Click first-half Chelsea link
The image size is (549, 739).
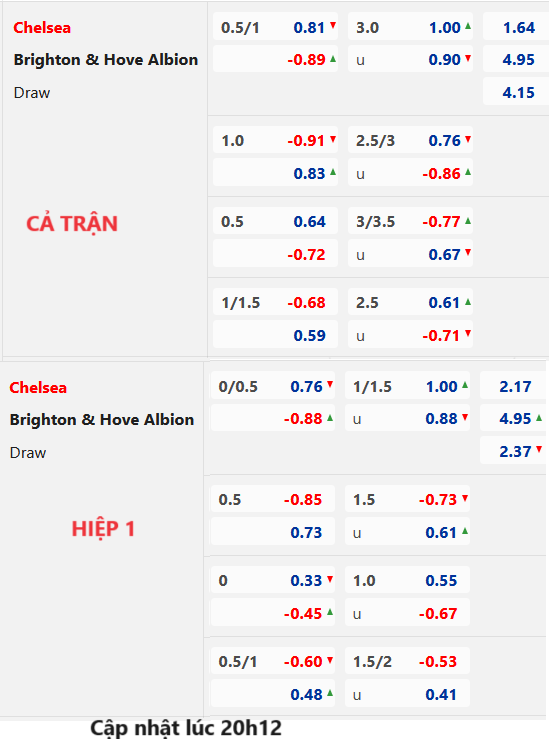38,388
